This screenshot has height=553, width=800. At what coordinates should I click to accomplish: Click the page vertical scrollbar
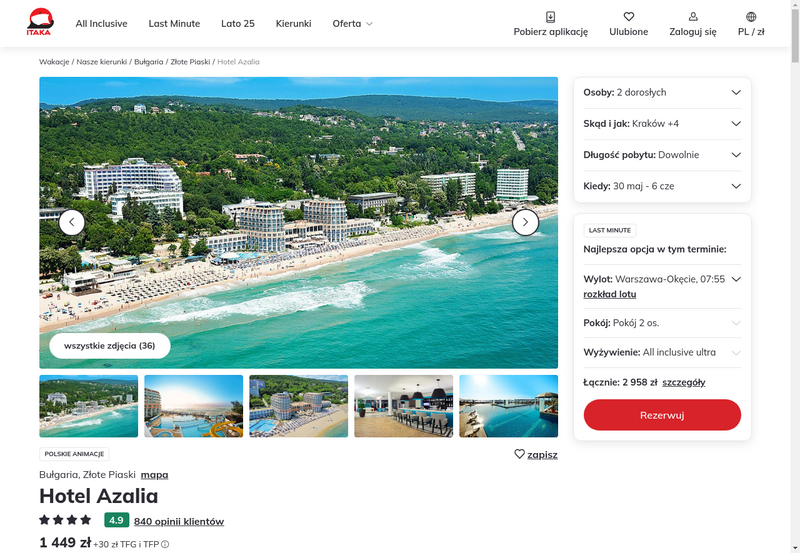click(x=795, y=276)
